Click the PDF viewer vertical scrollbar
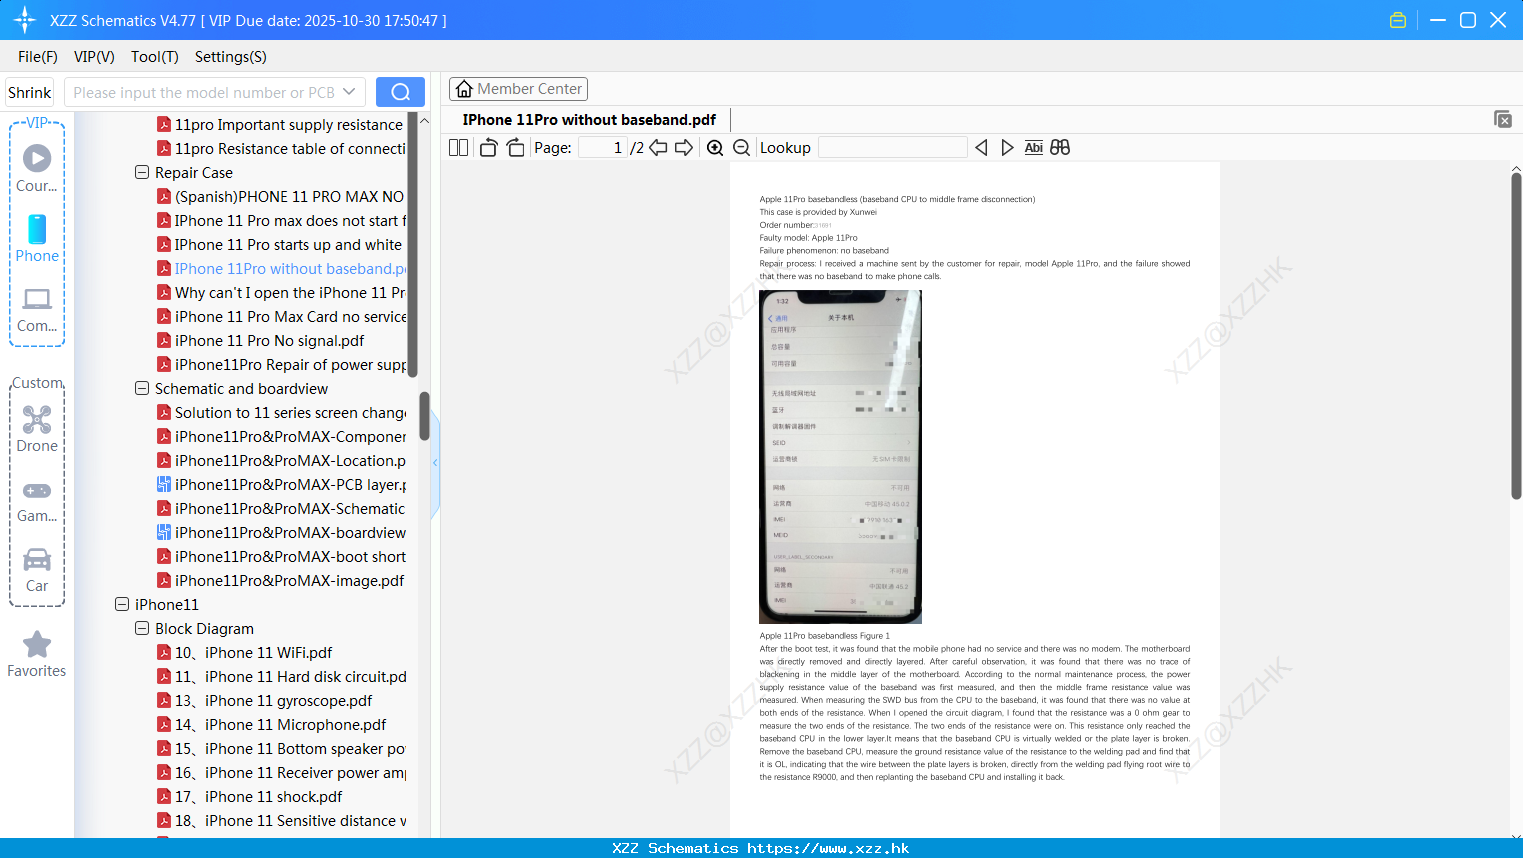The width and height of the screenshot is (1523, 858). (1516, 335)
